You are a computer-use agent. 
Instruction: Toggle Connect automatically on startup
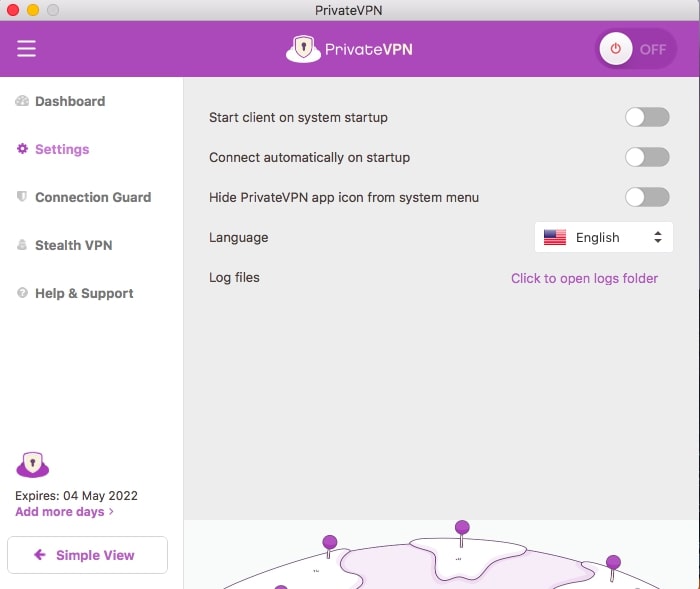click(x=647, y=157)
